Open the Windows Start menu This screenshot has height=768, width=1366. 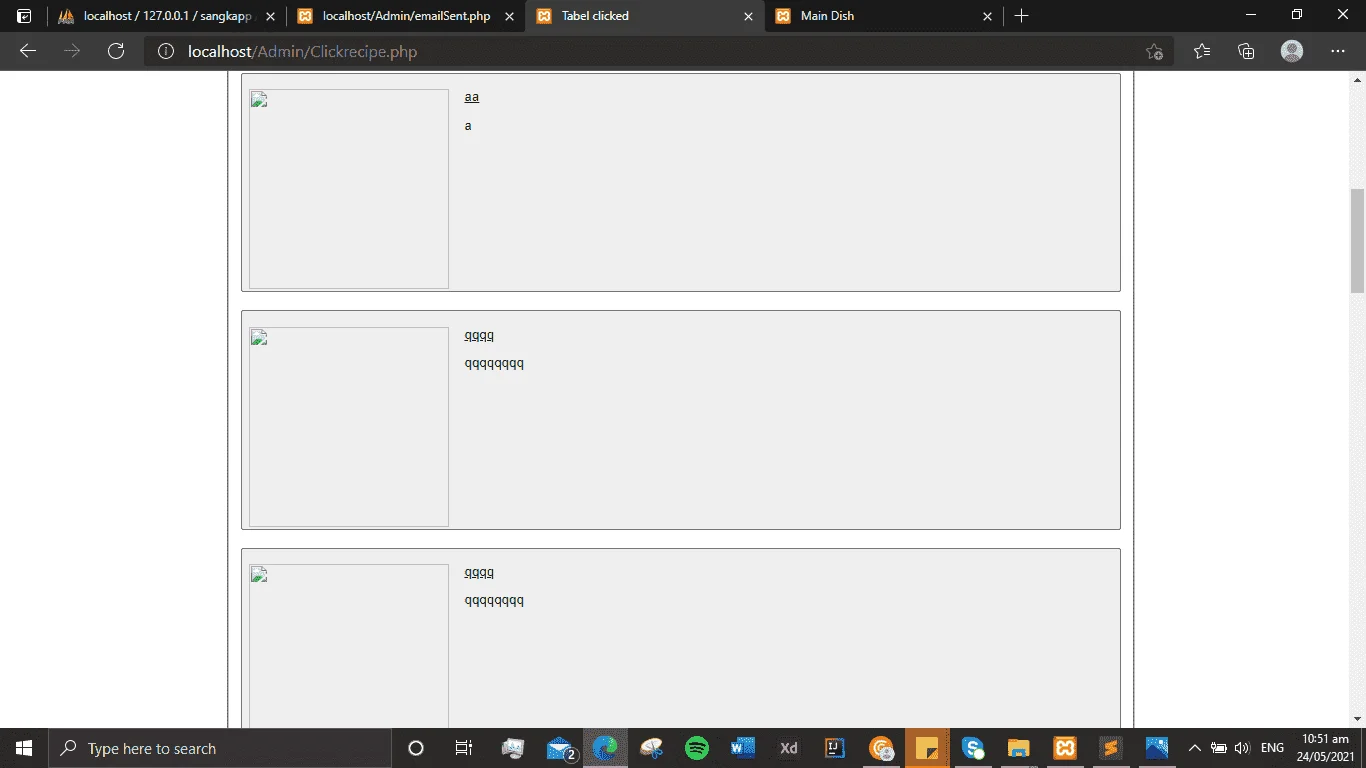(24, 748)
